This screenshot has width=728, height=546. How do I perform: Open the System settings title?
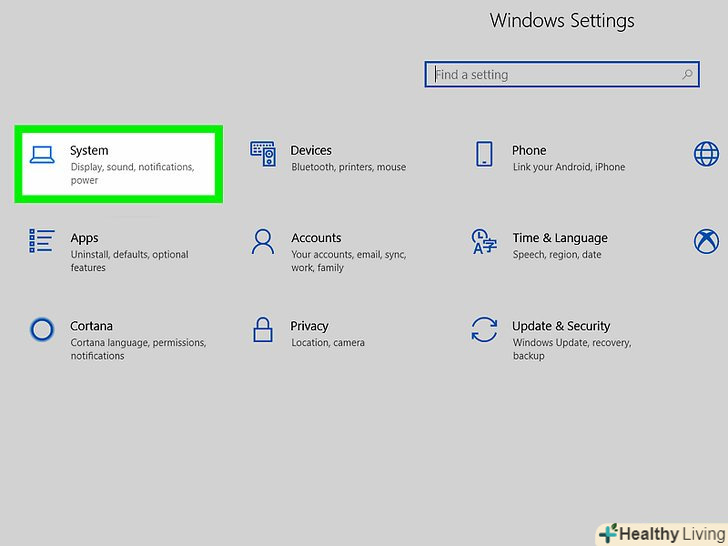[x=89, y=151]
